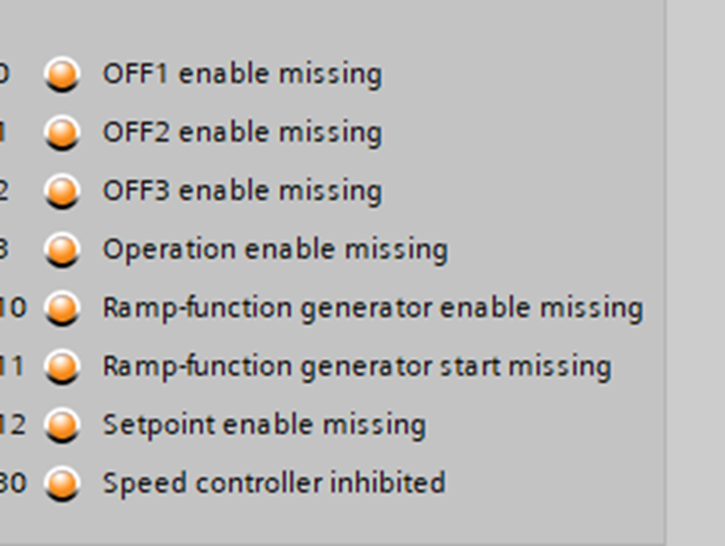Select Ramp-function generator enable missing text
725x546 pixels.
[x=372, y=307]
